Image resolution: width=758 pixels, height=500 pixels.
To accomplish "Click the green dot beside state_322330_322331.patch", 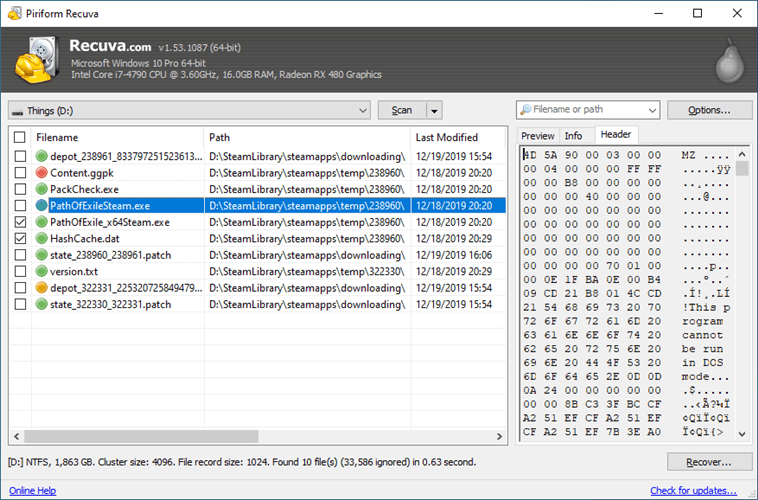I will click(42, 304).
